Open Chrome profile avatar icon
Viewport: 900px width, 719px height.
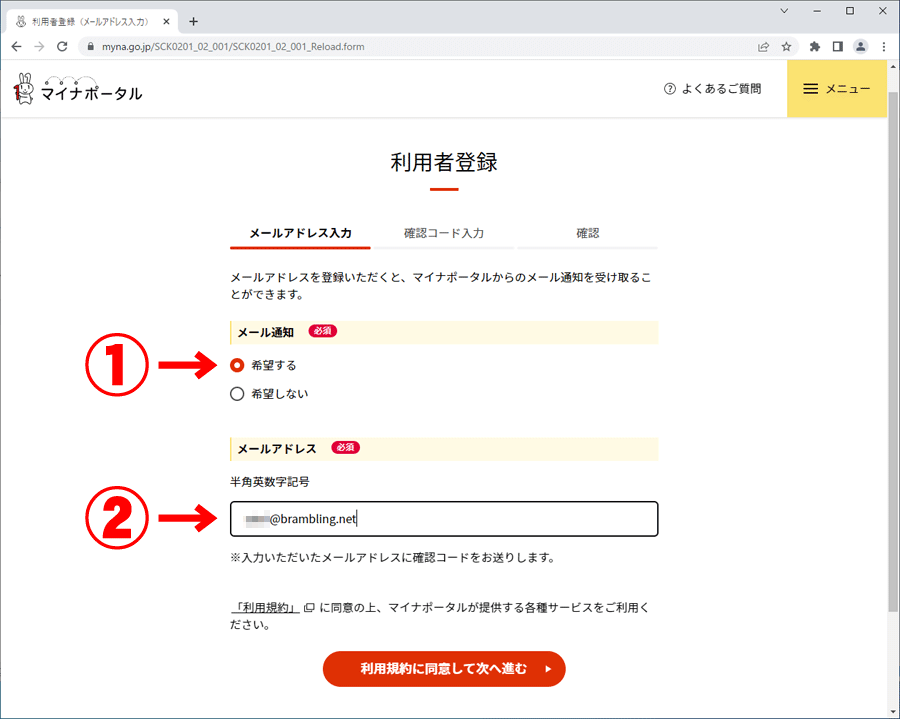(860, 46)
